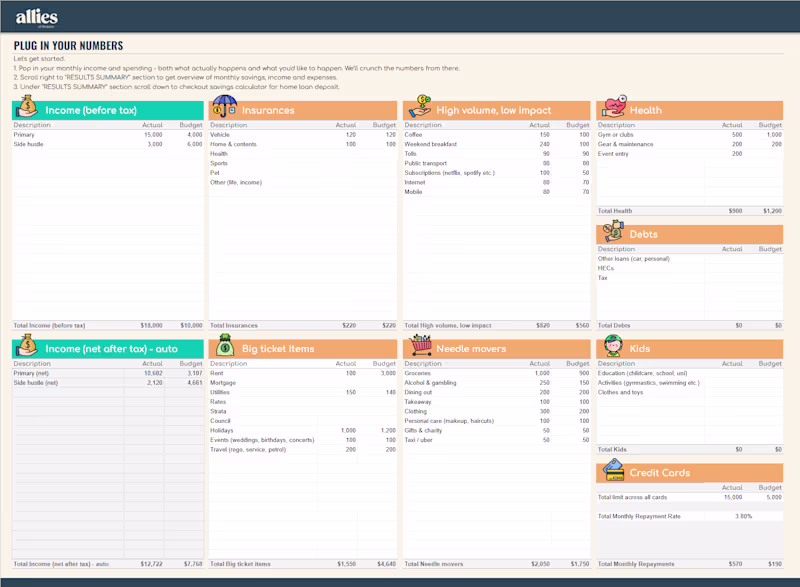Screen dimensions: 800x587
Task: Click the Debts section icon
Action: 613,231
